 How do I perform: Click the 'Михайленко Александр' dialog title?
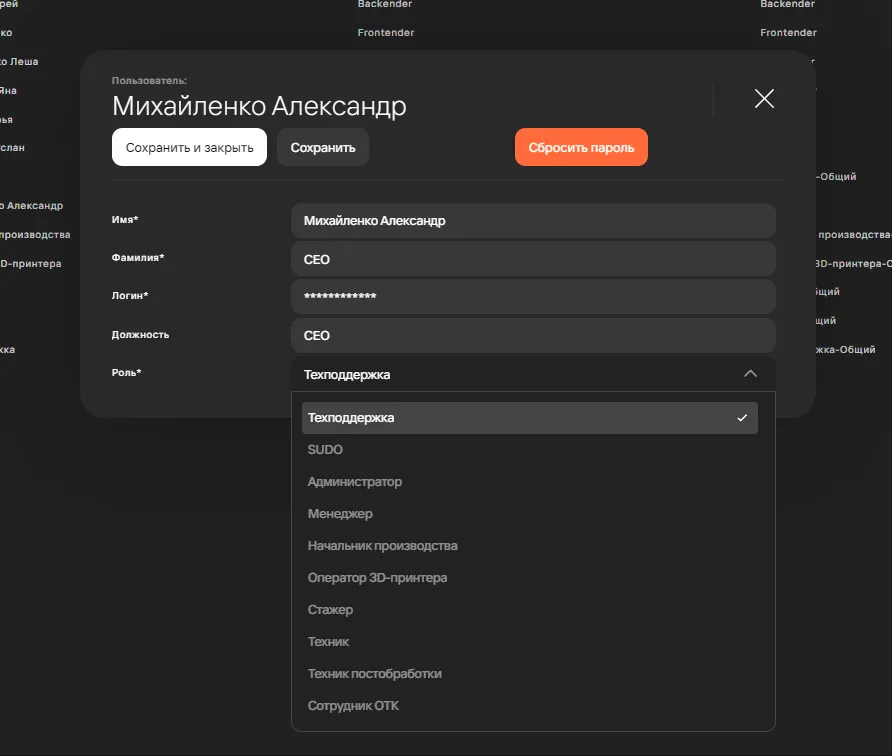(259, 106)
